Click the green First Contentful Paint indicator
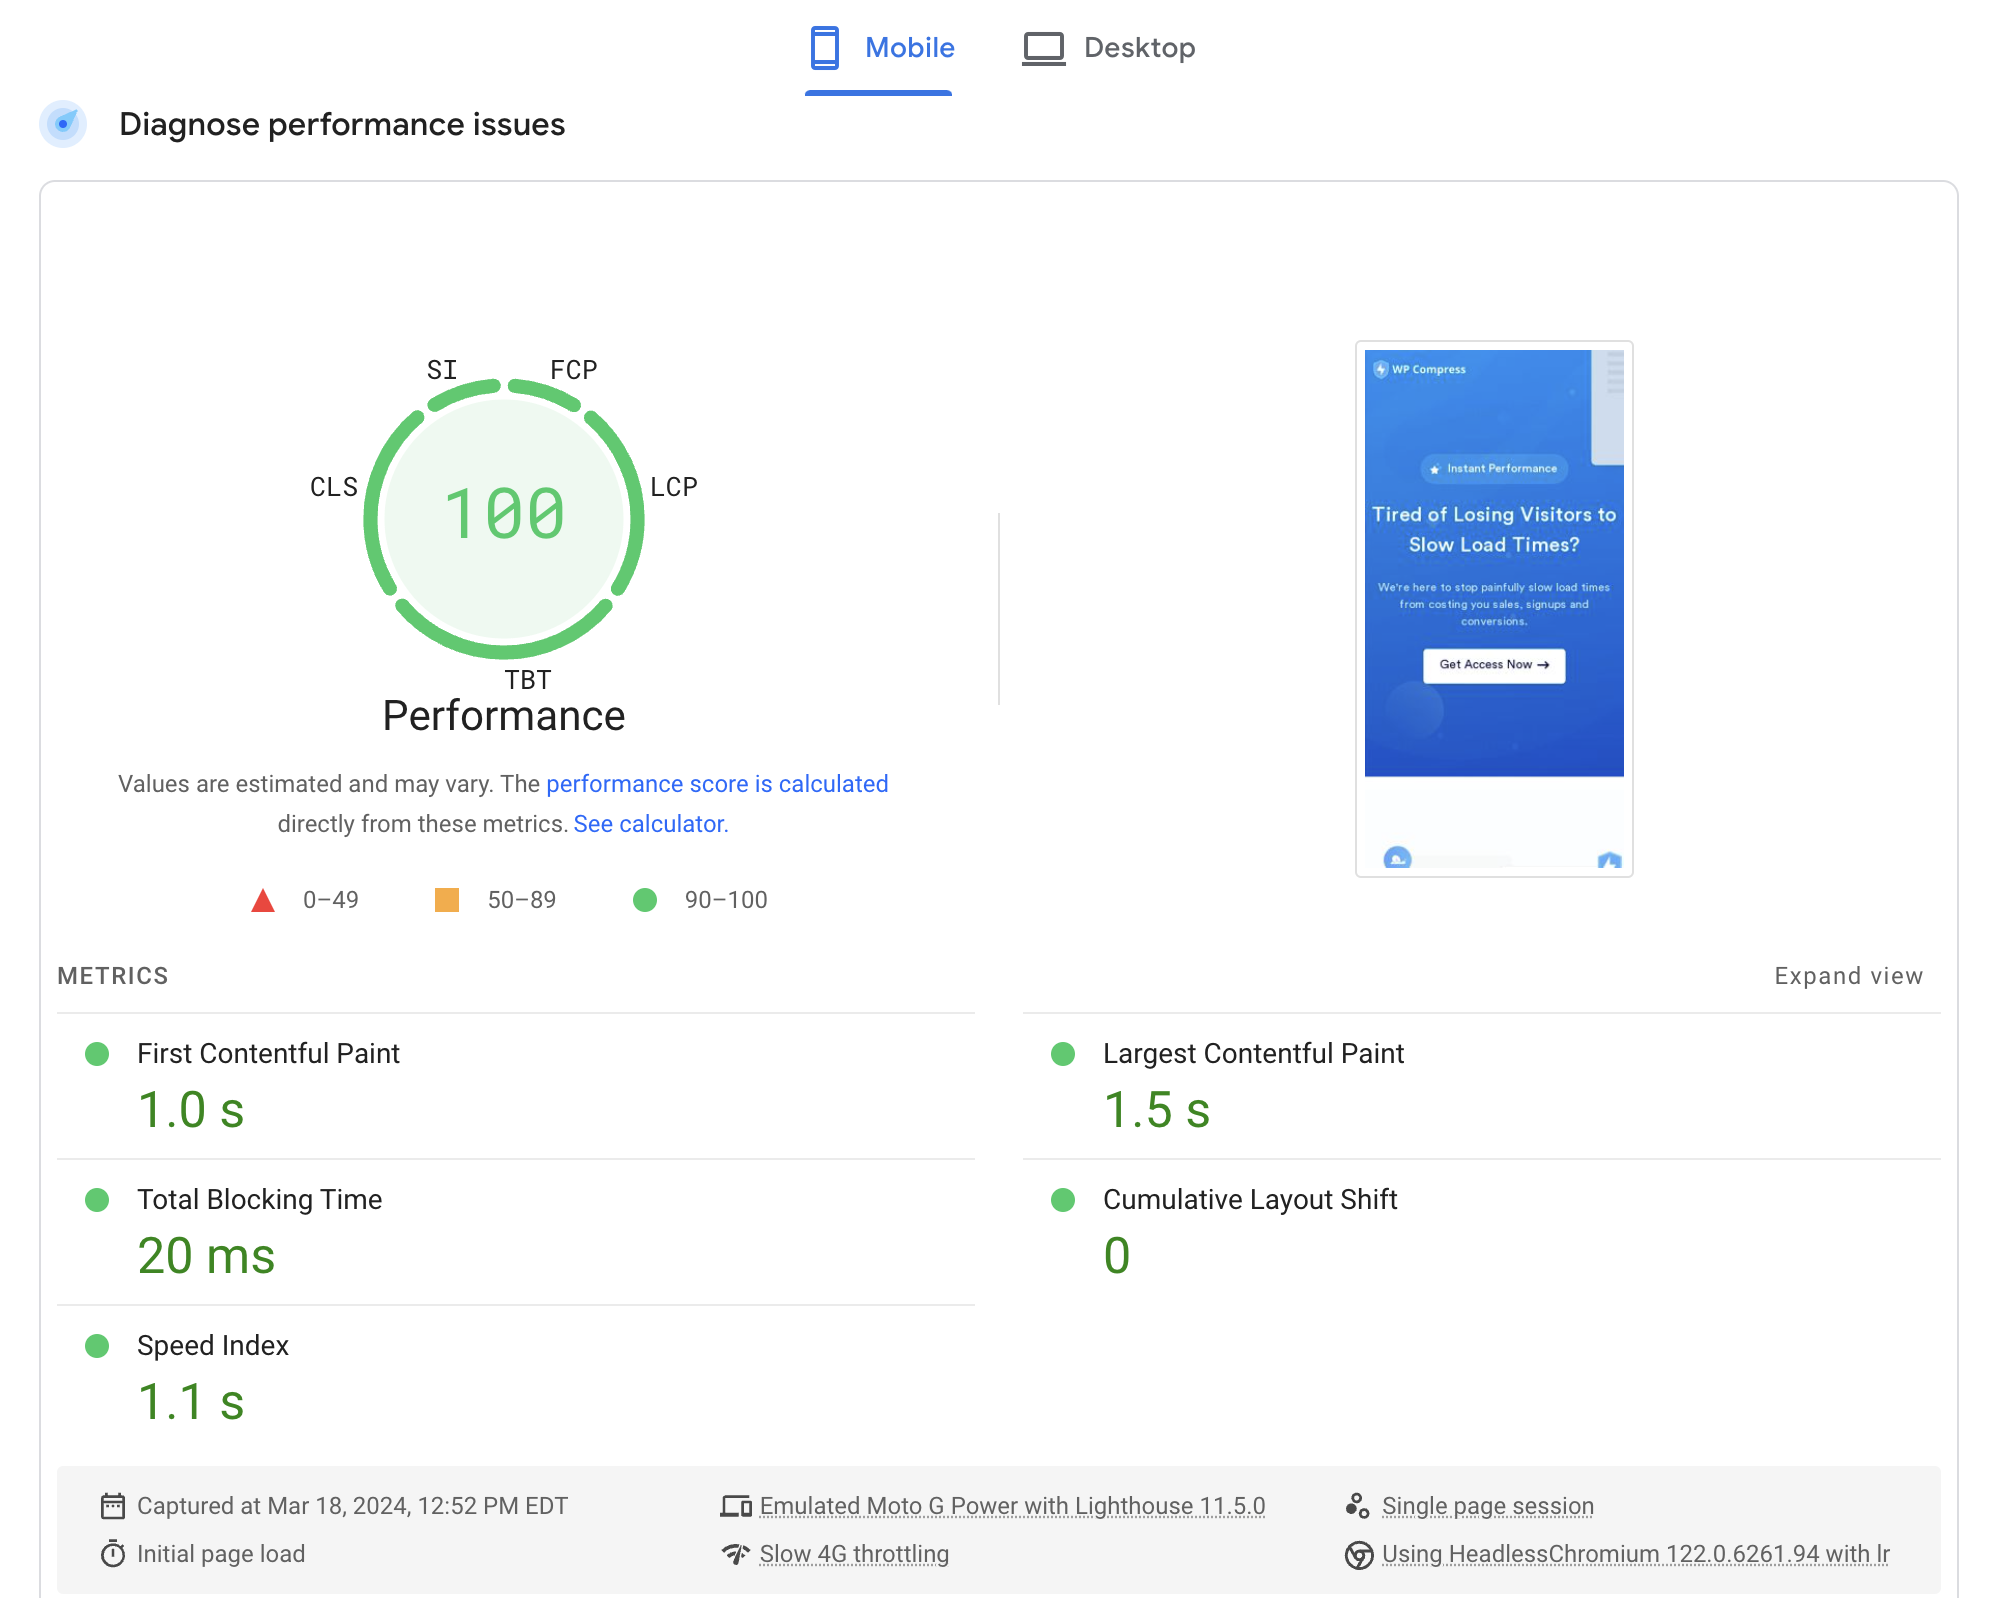The height and width of the screenshot is (1598, 2008). (97, 1054)
